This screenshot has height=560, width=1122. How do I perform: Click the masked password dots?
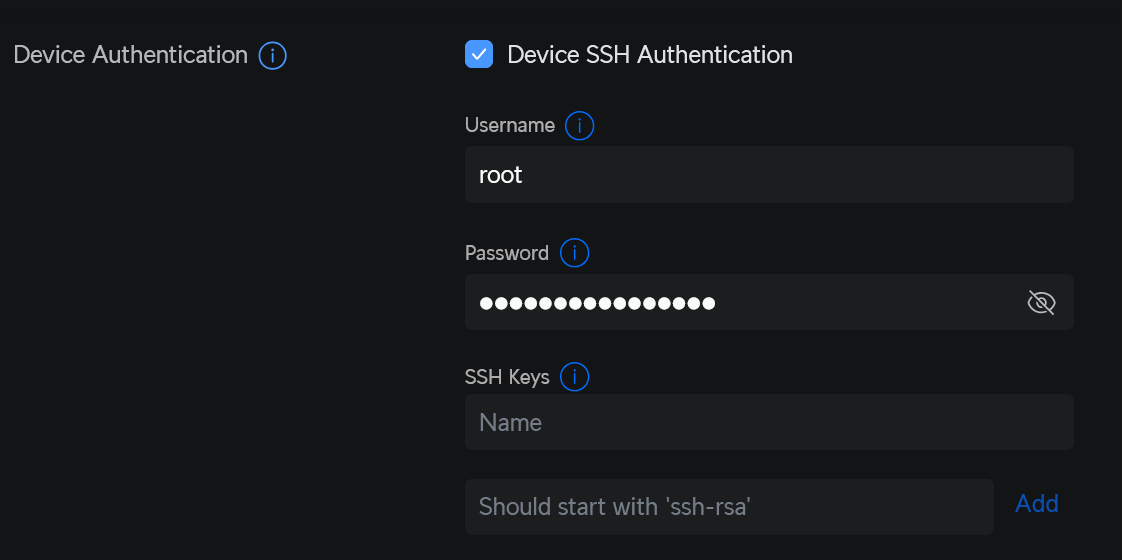tap(597, 303)
